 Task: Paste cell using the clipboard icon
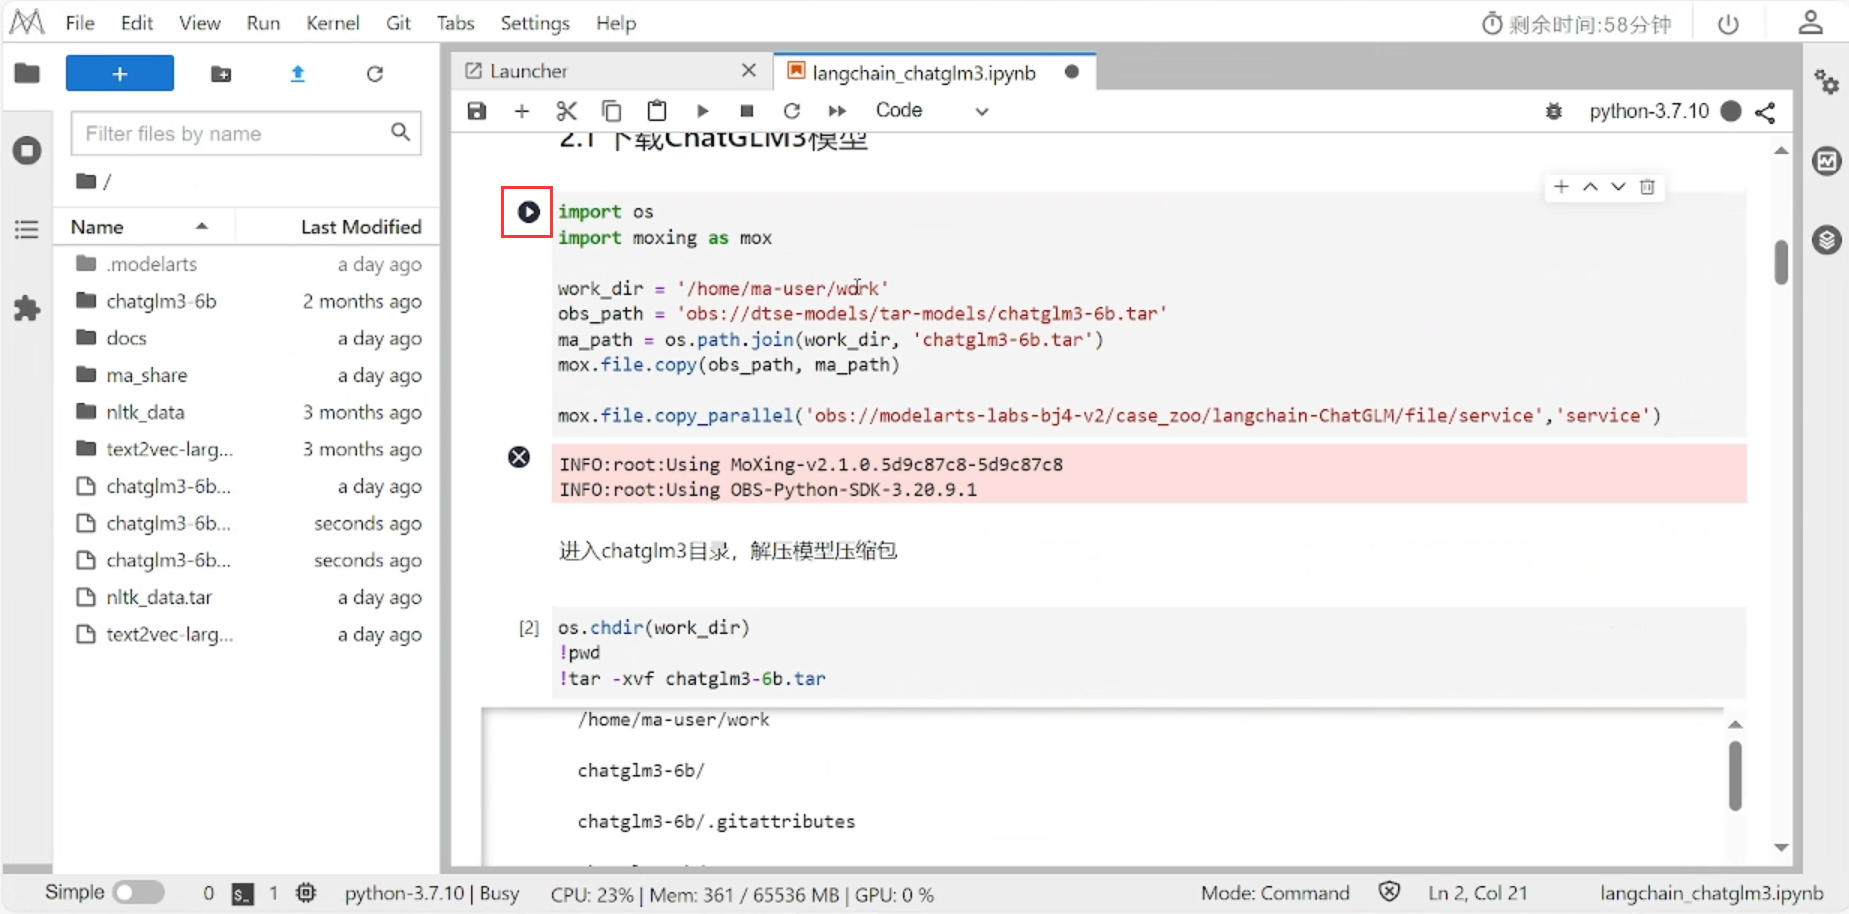(x=657, y=111)
